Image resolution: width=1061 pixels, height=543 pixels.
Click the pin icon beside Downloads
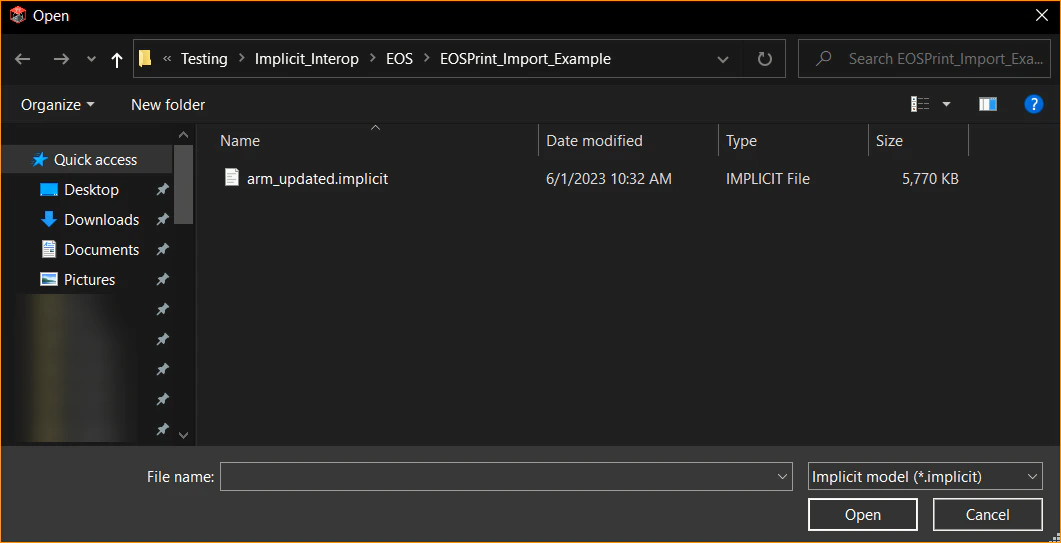pos(162,220)
